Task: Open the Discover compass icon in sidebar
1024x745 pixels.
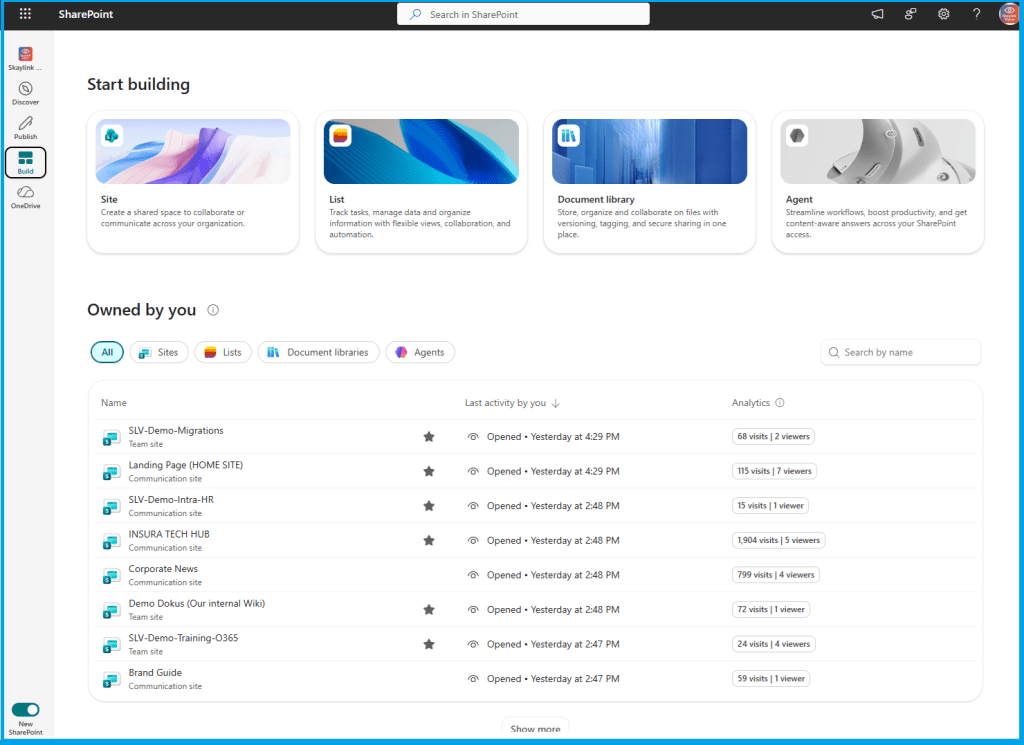Action: 26,89
